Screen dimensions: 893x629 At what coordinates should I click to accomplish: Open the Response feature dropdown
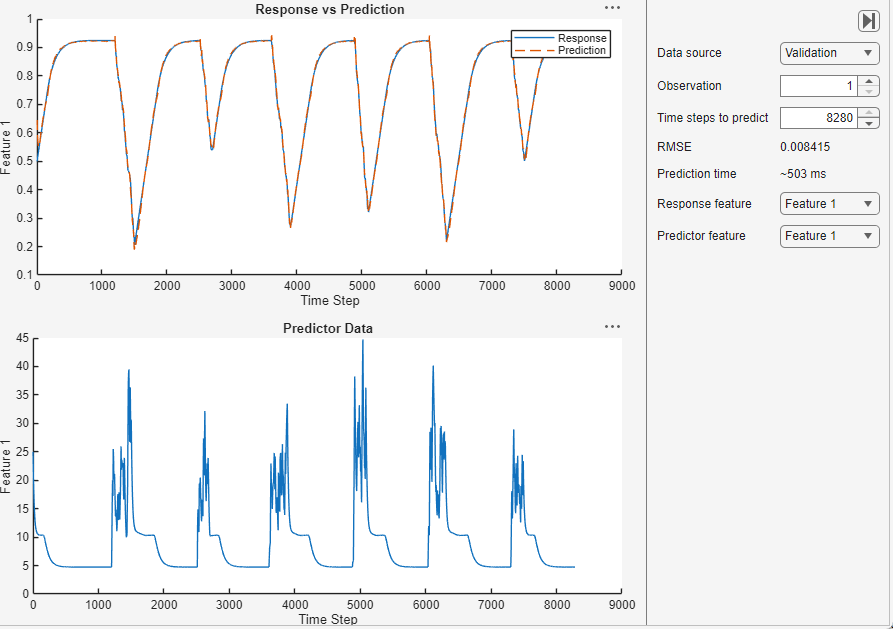829,203
